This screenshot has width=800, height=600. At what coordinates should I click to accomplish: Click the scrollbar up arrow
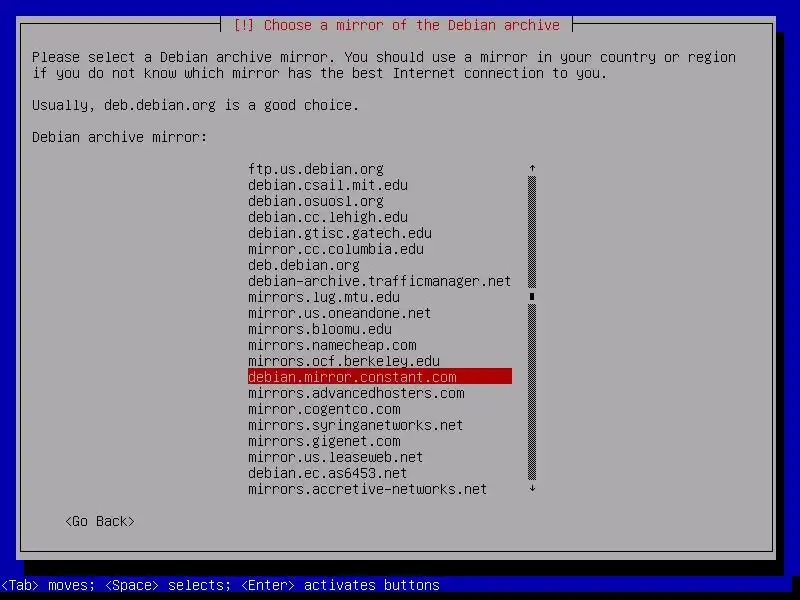[532, 168]
